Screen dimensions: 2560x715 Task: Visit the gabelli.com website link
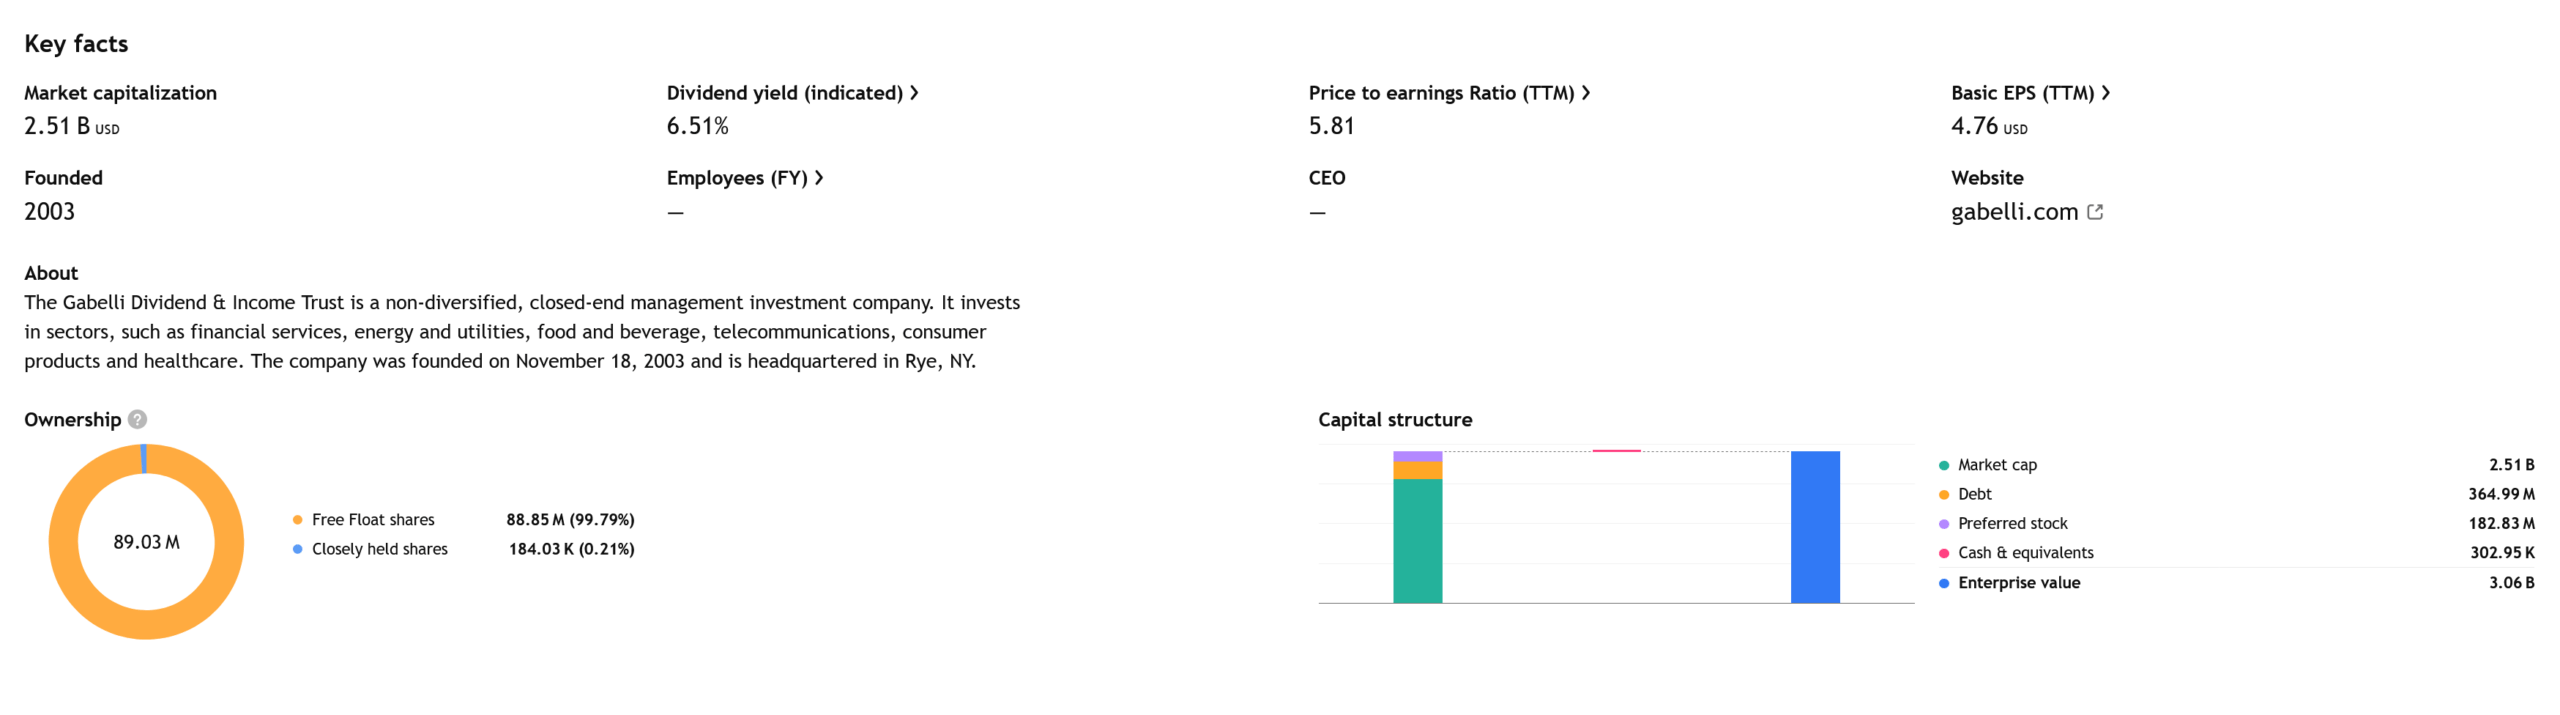(2013, 211)
